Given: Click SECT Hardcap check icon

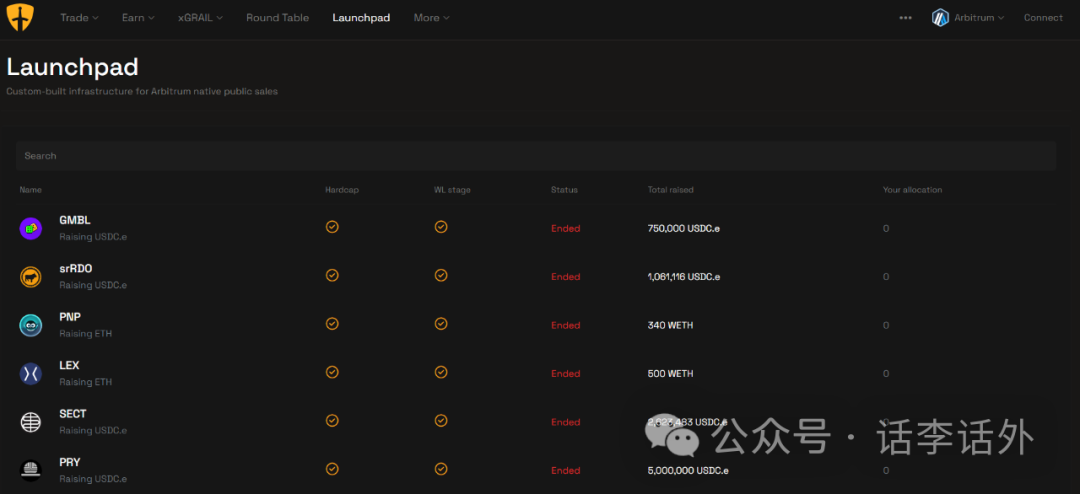Looking at the screenshot, I should pyautogui.click(x=332, y=420).
